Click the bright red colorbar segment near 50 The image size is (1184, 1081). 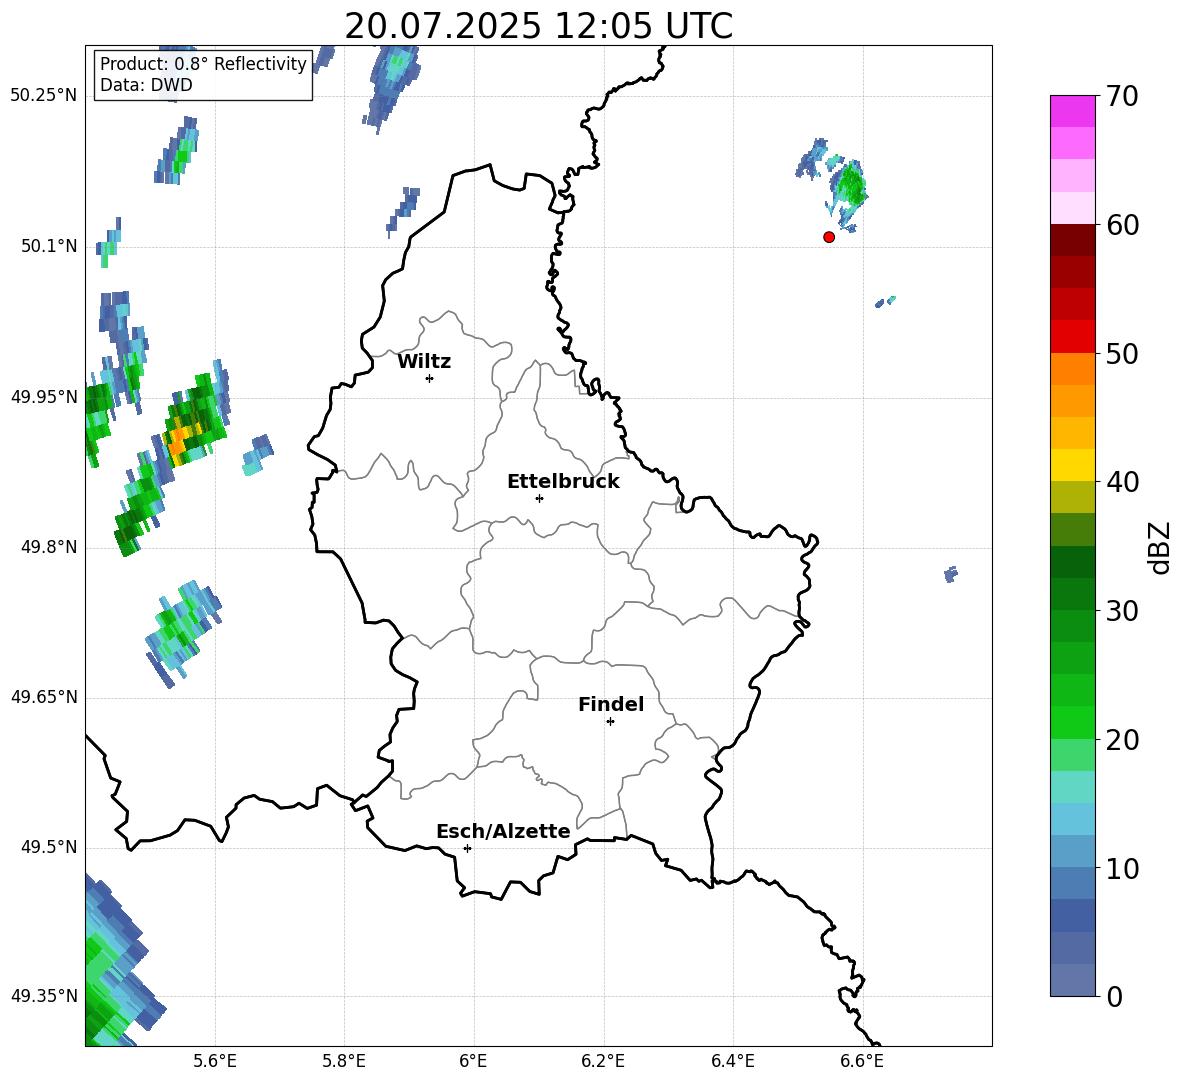[1072, 337]
